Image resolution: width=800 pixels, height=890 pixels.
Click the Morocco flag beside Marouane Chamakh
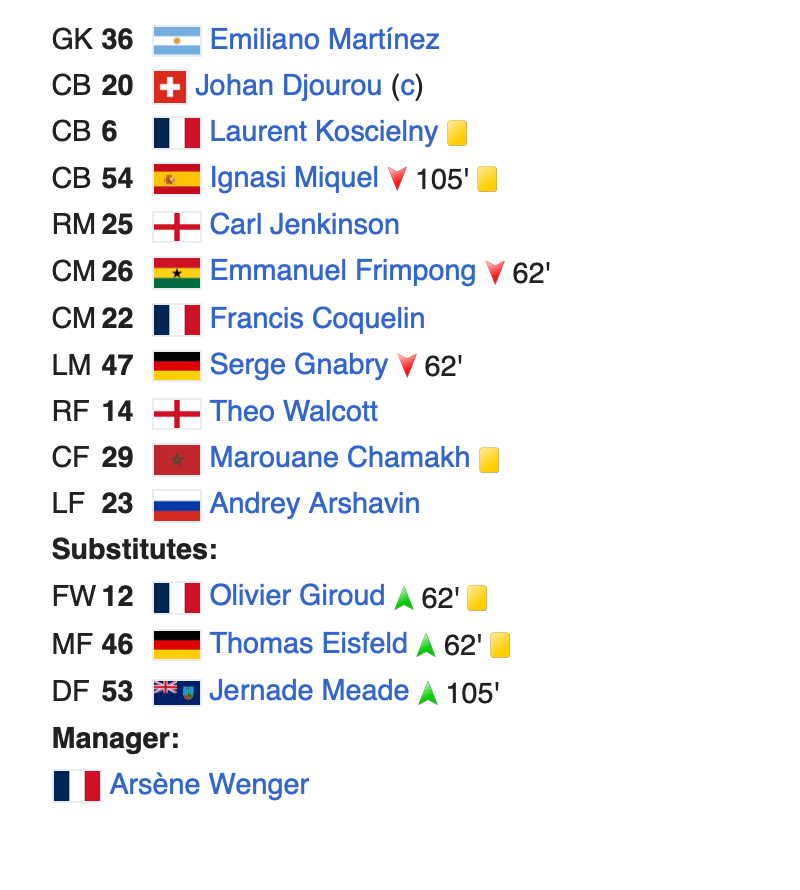pyautogui.click(x=177, y=459)
